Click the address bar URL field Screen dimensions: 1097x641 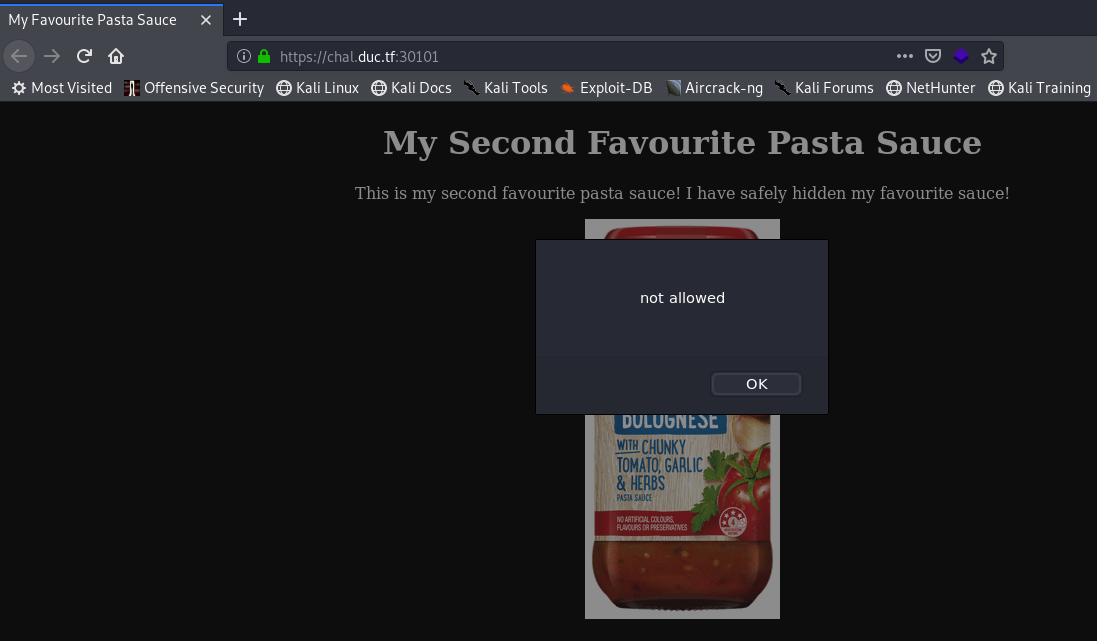581,56
